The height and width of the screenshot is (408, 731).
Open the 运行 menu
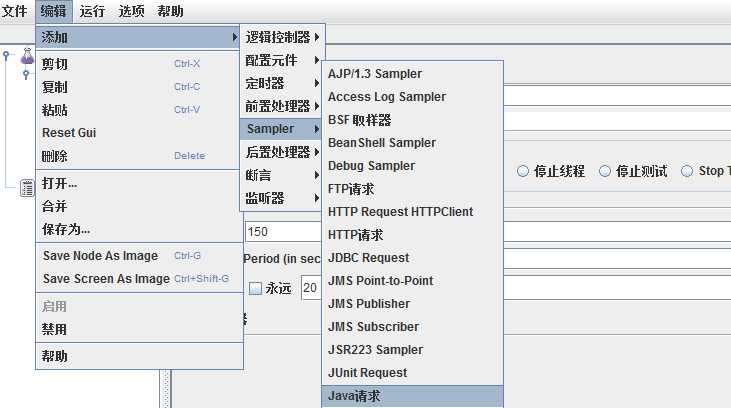pyautogui.click(x=92, y=11)
